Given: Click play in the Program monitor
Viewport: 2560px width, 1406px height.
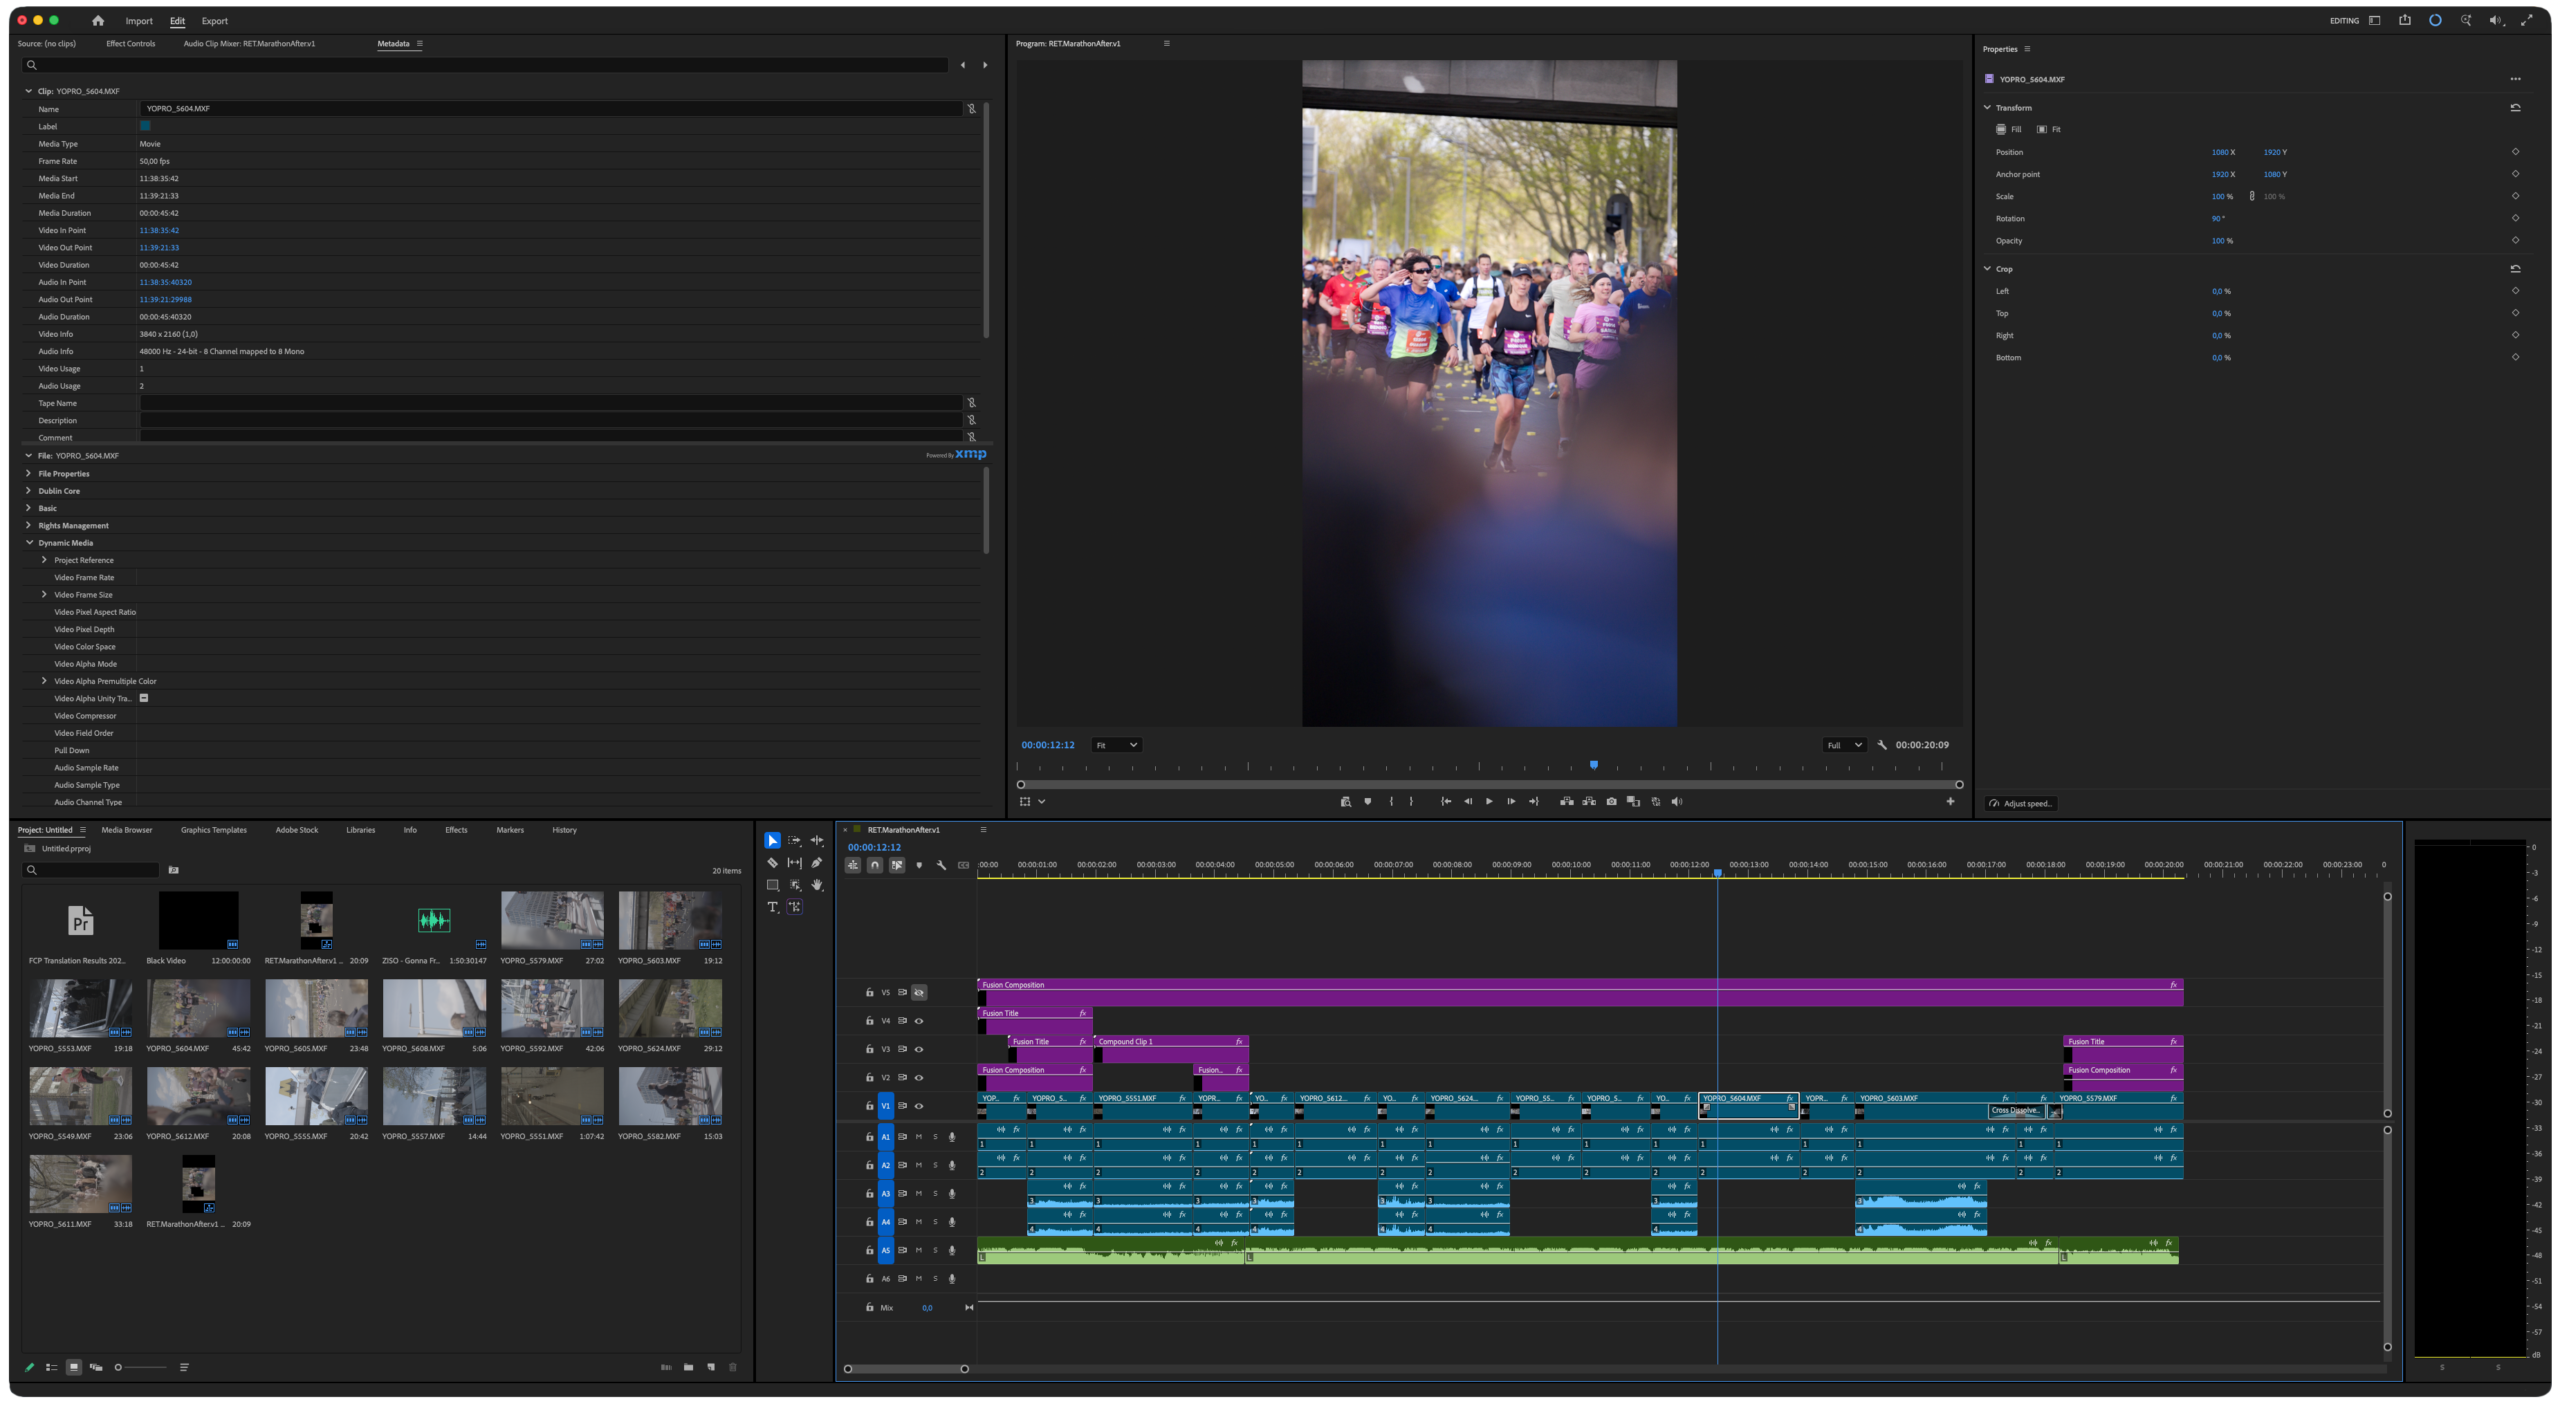Looking at the screenshot, I should [x=1489, y=801].
